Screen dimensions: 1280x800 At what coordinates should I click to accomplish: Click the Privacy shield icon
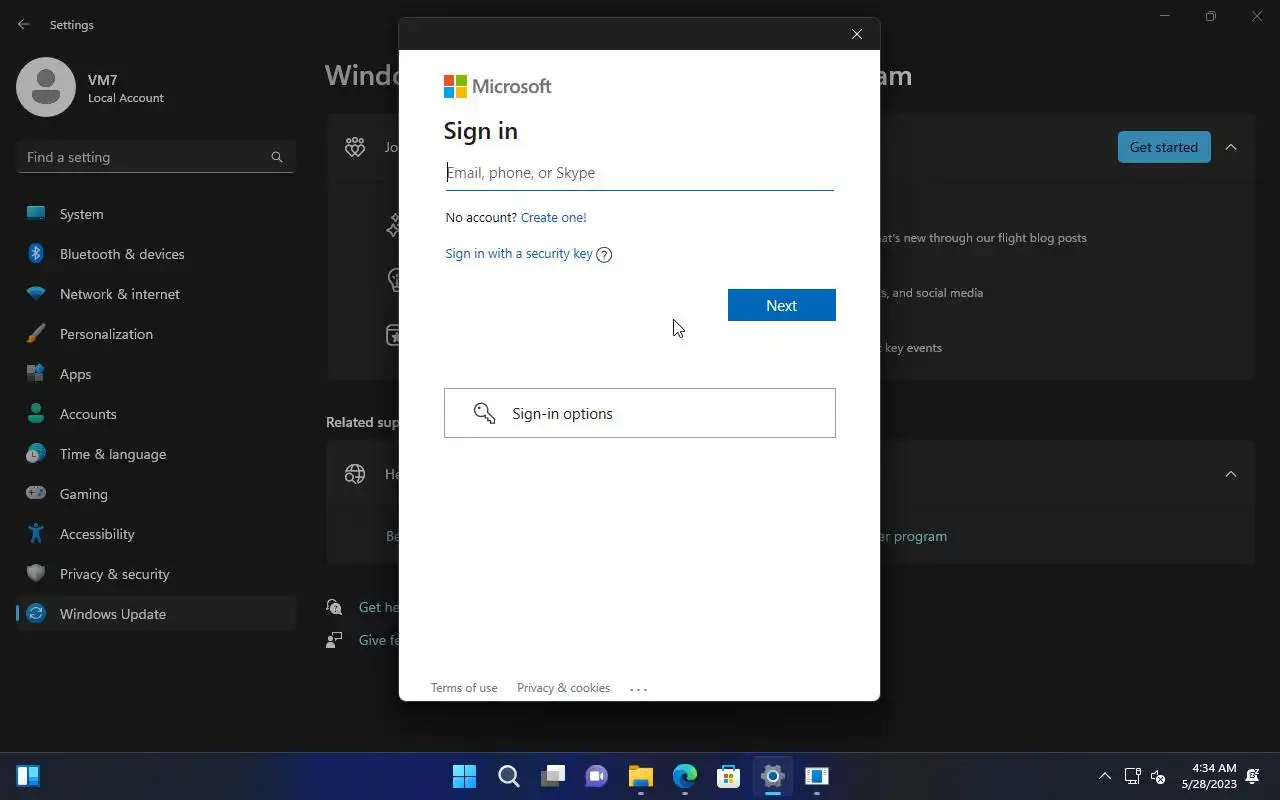point(36,574)
